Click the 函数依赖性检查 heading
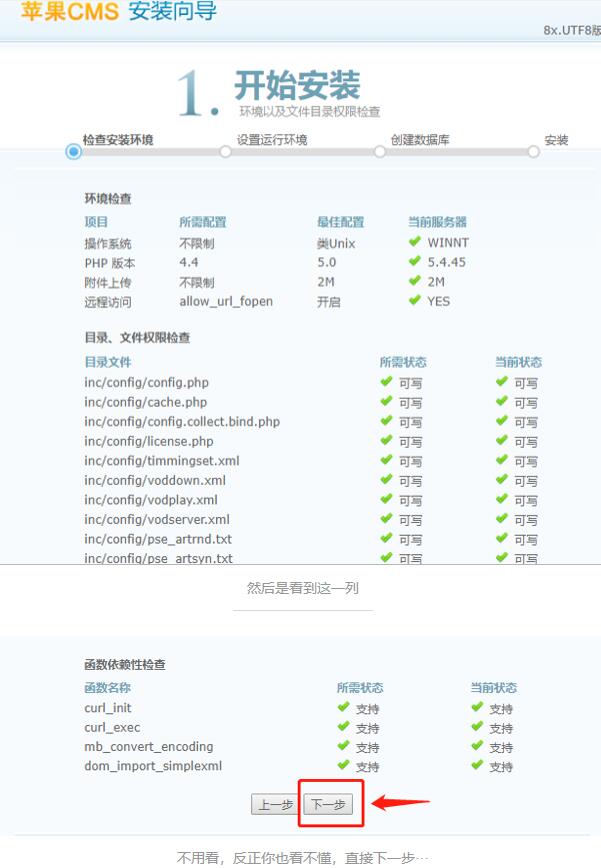This screenshot has height=868, width=601. (125, 664)
